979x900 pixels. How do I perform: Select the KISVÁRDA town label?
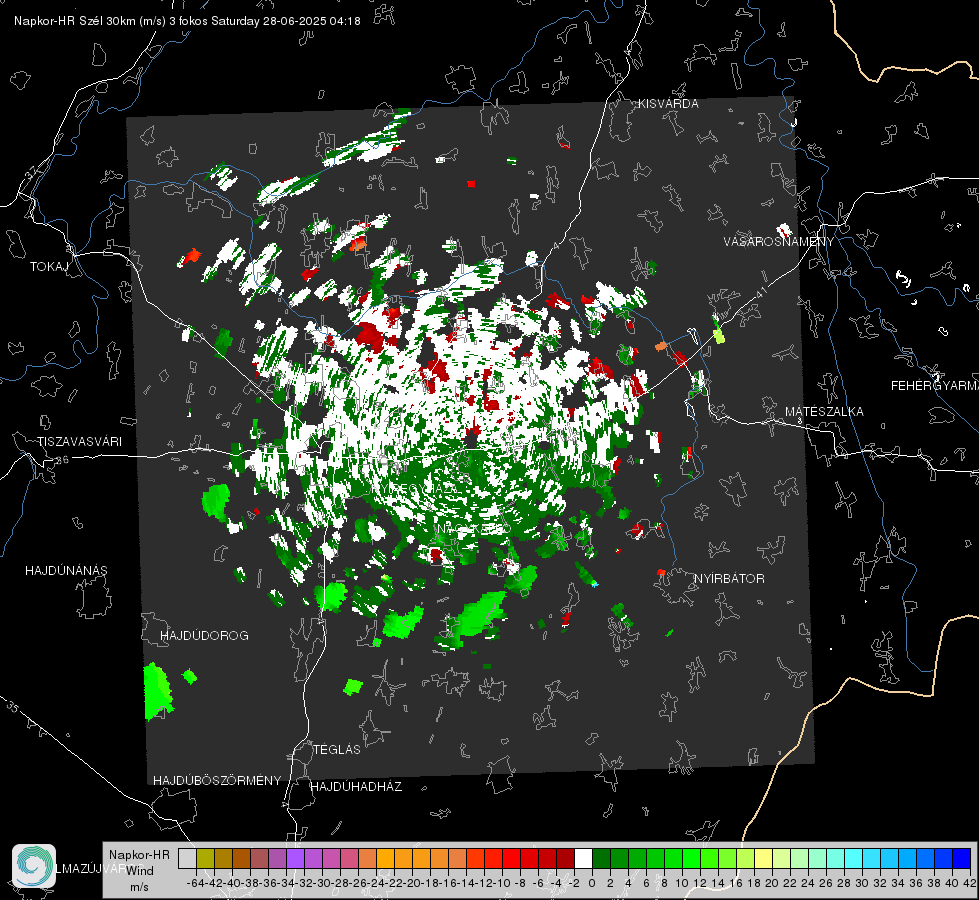(668, 104)
